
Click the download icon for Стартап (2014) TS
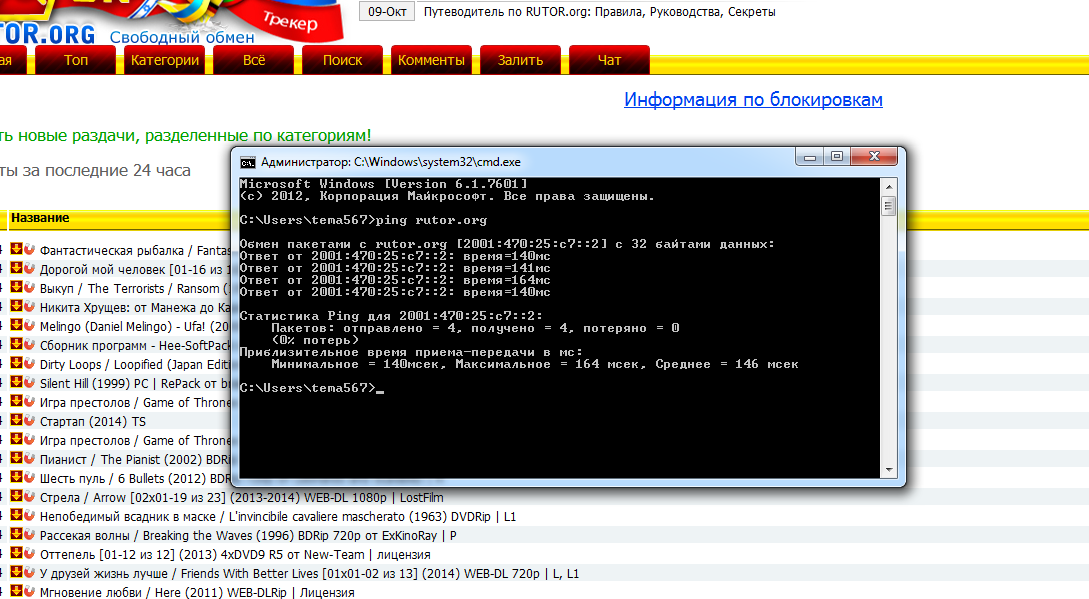pyautogui.click(x=16, y=421)
